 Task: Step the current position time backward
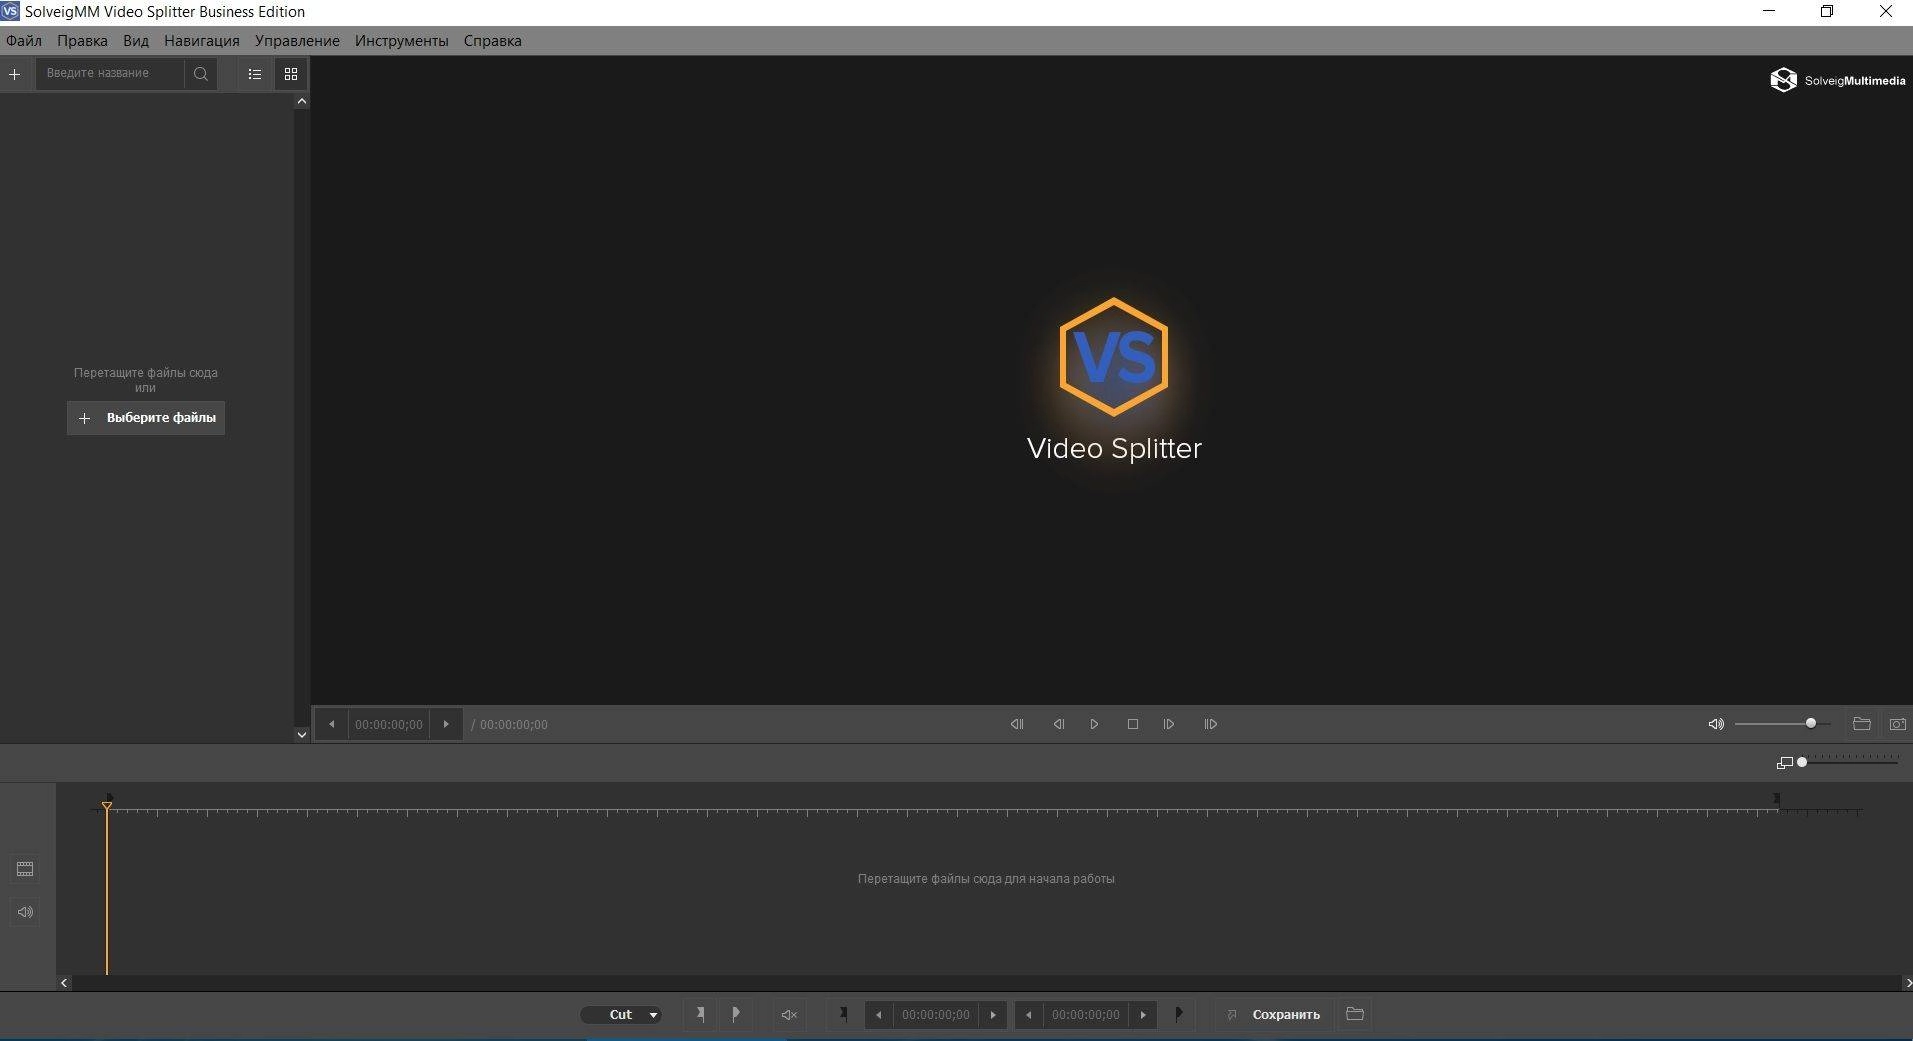[332, 724]
